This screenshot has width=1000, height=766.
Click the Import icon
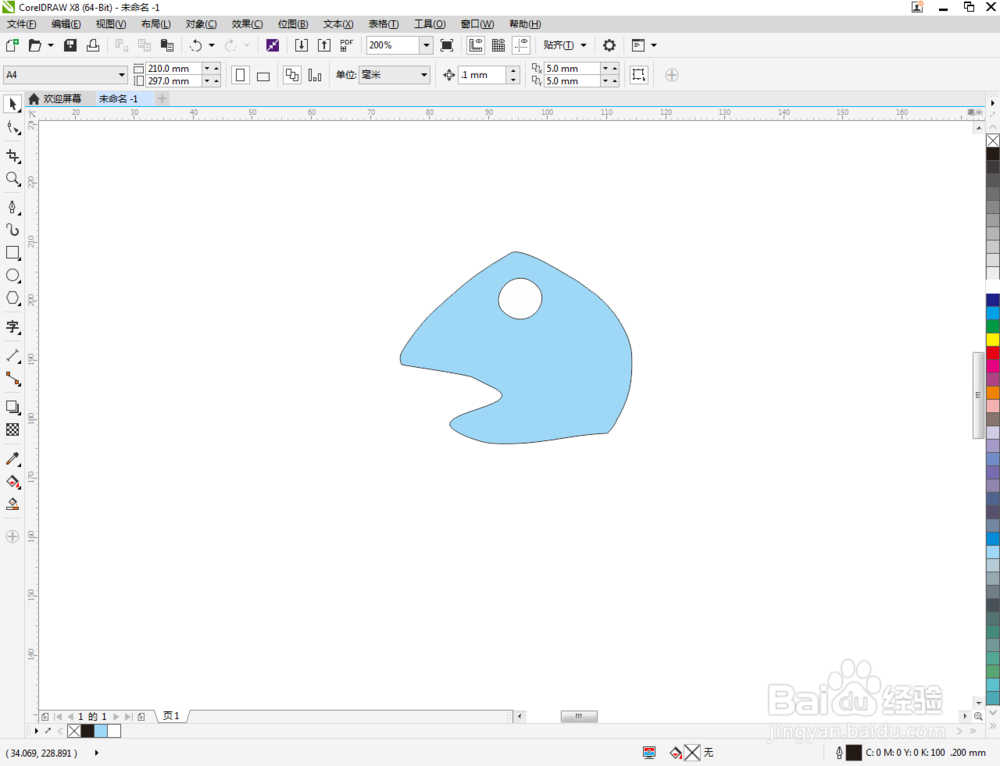pyautogui.click(x=301, y=45)
